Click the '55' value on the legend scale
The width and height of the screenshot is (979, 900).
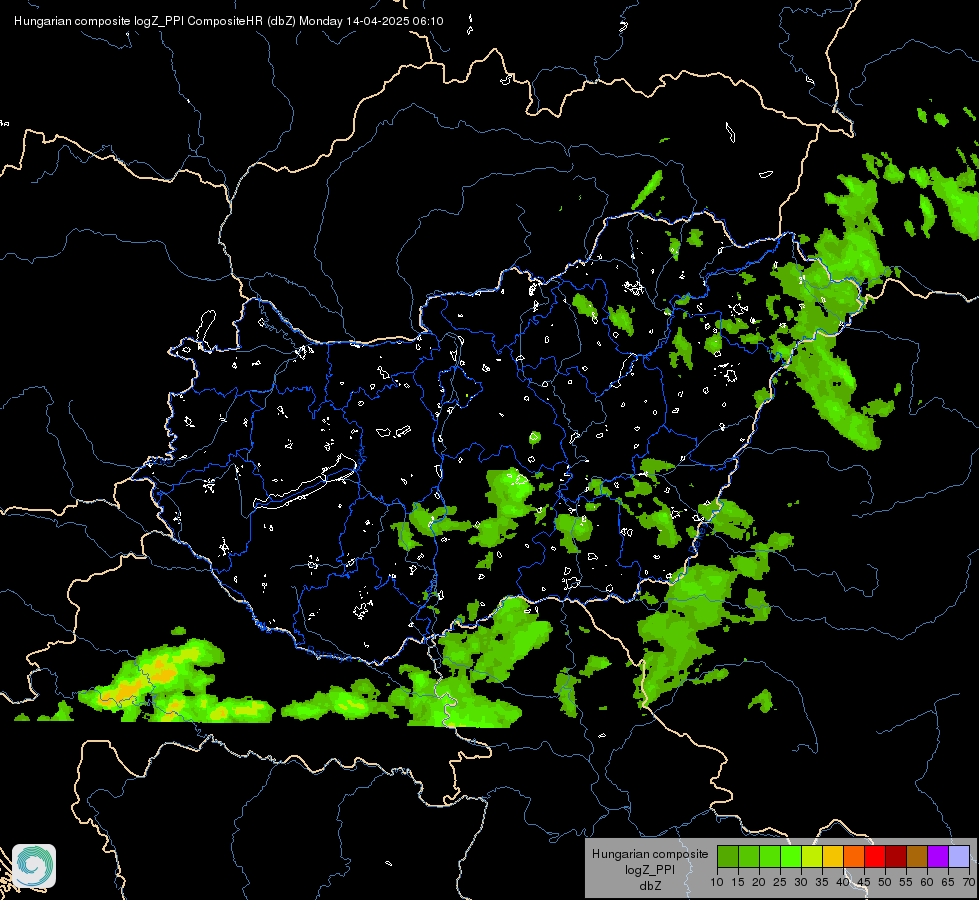906,882
